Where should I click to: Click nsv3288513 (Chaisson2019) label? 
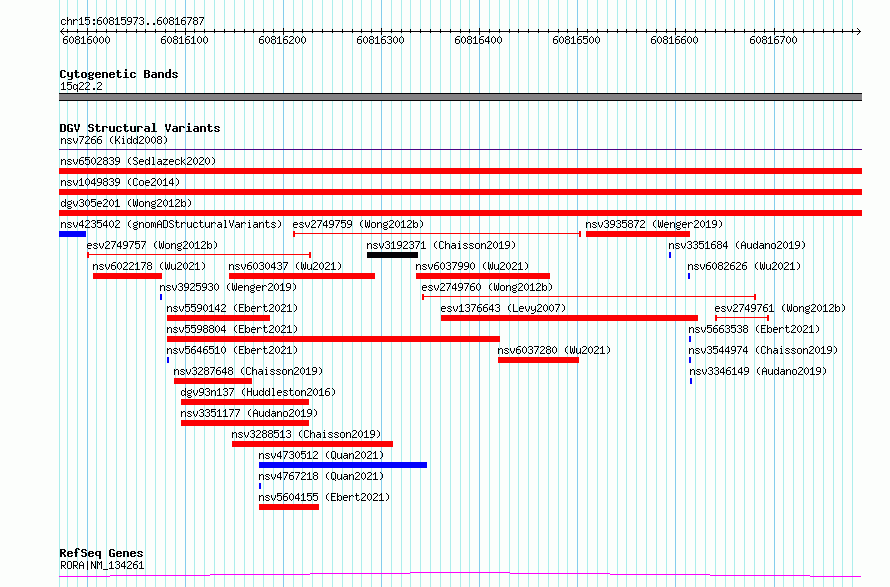click(307, 434)
